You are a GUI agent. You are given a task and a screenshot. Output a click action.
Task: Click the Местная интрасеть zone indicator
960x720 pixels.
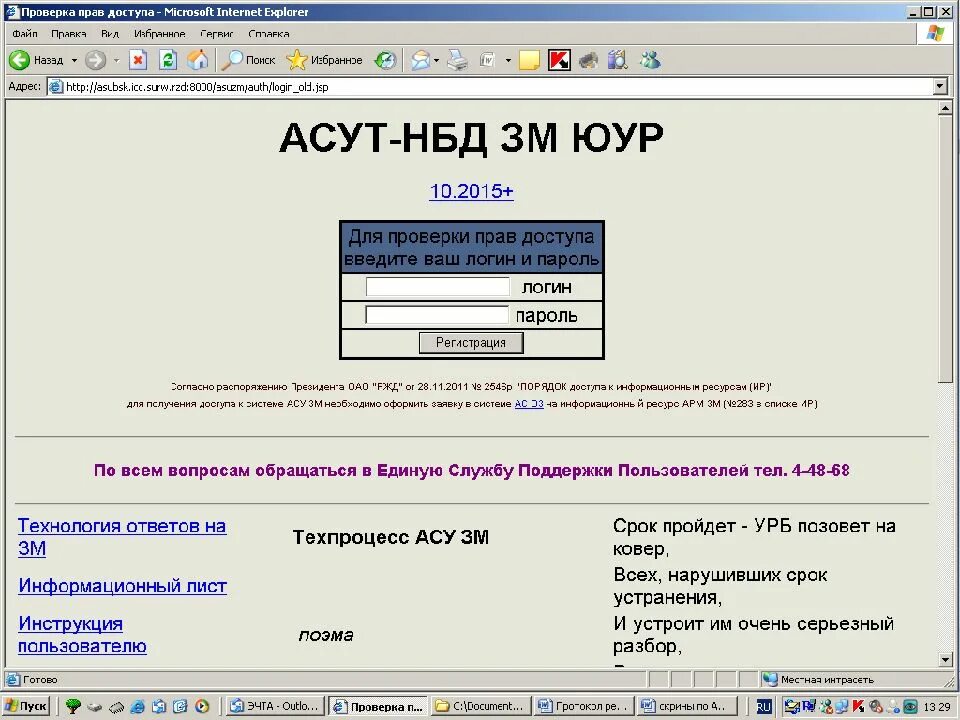click(x=819, y=679)
